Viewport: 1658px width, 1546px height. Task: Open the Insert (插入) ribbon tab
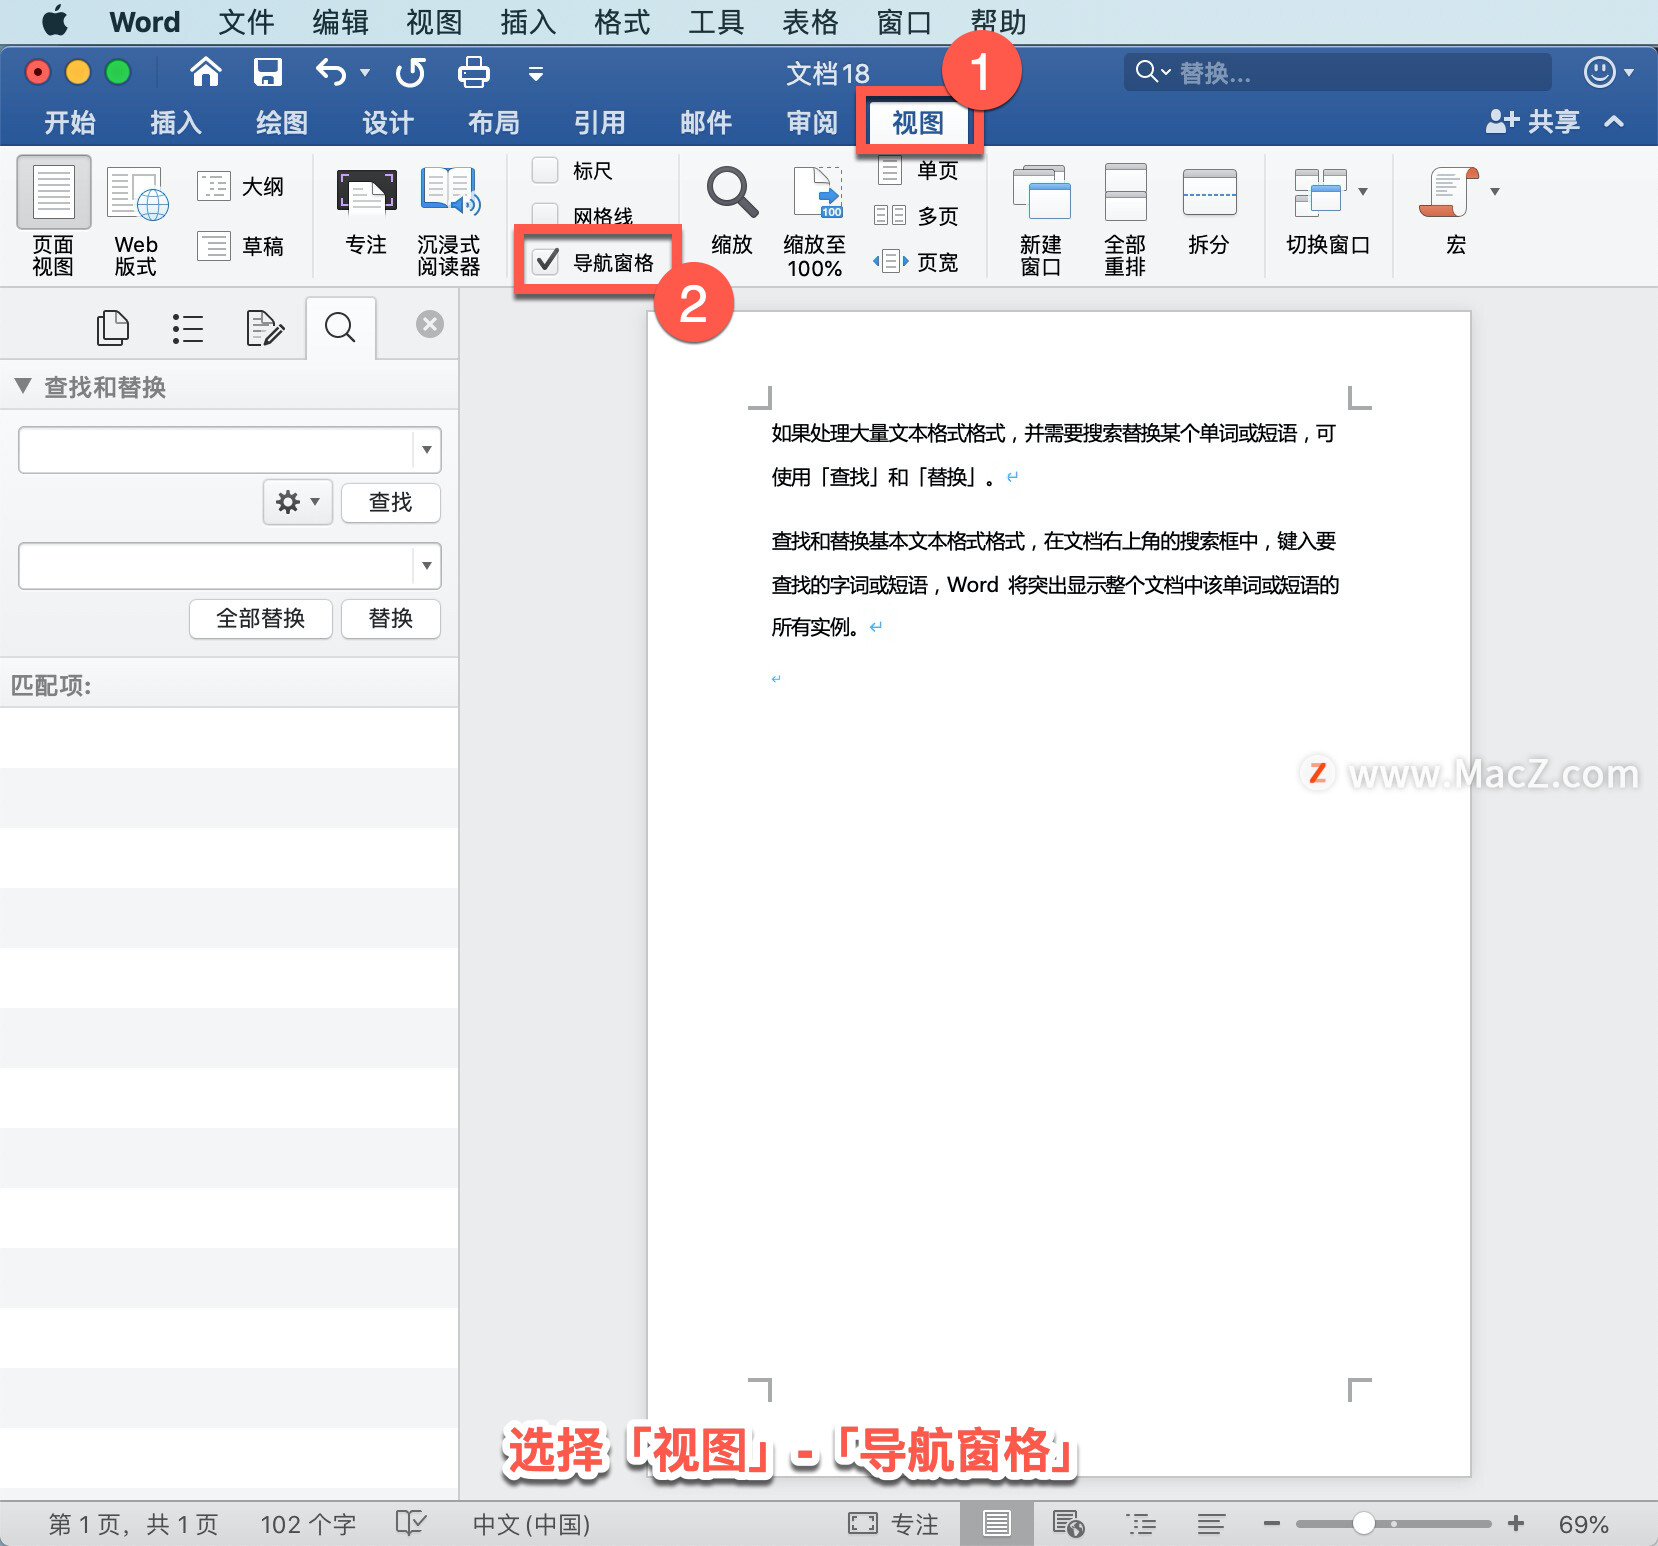[x=176, y=123]
